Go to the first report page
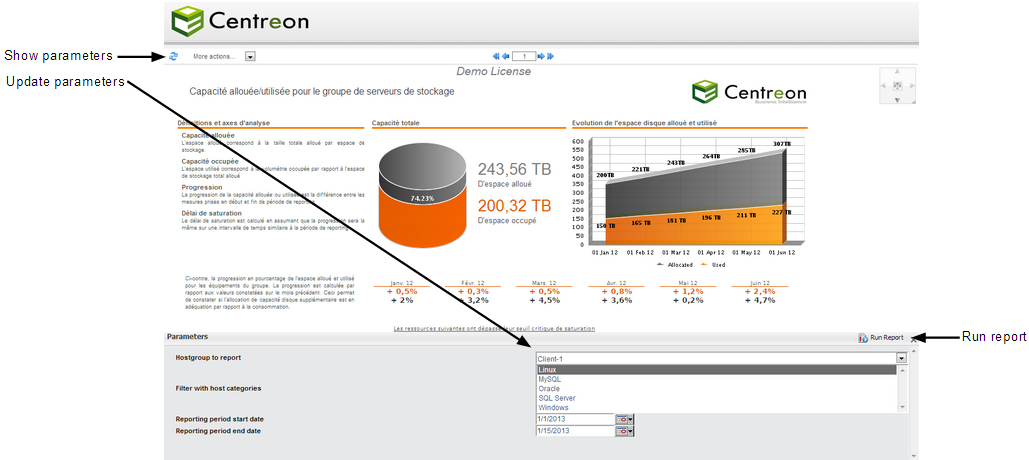The image size is (1029, 460). 496,56
